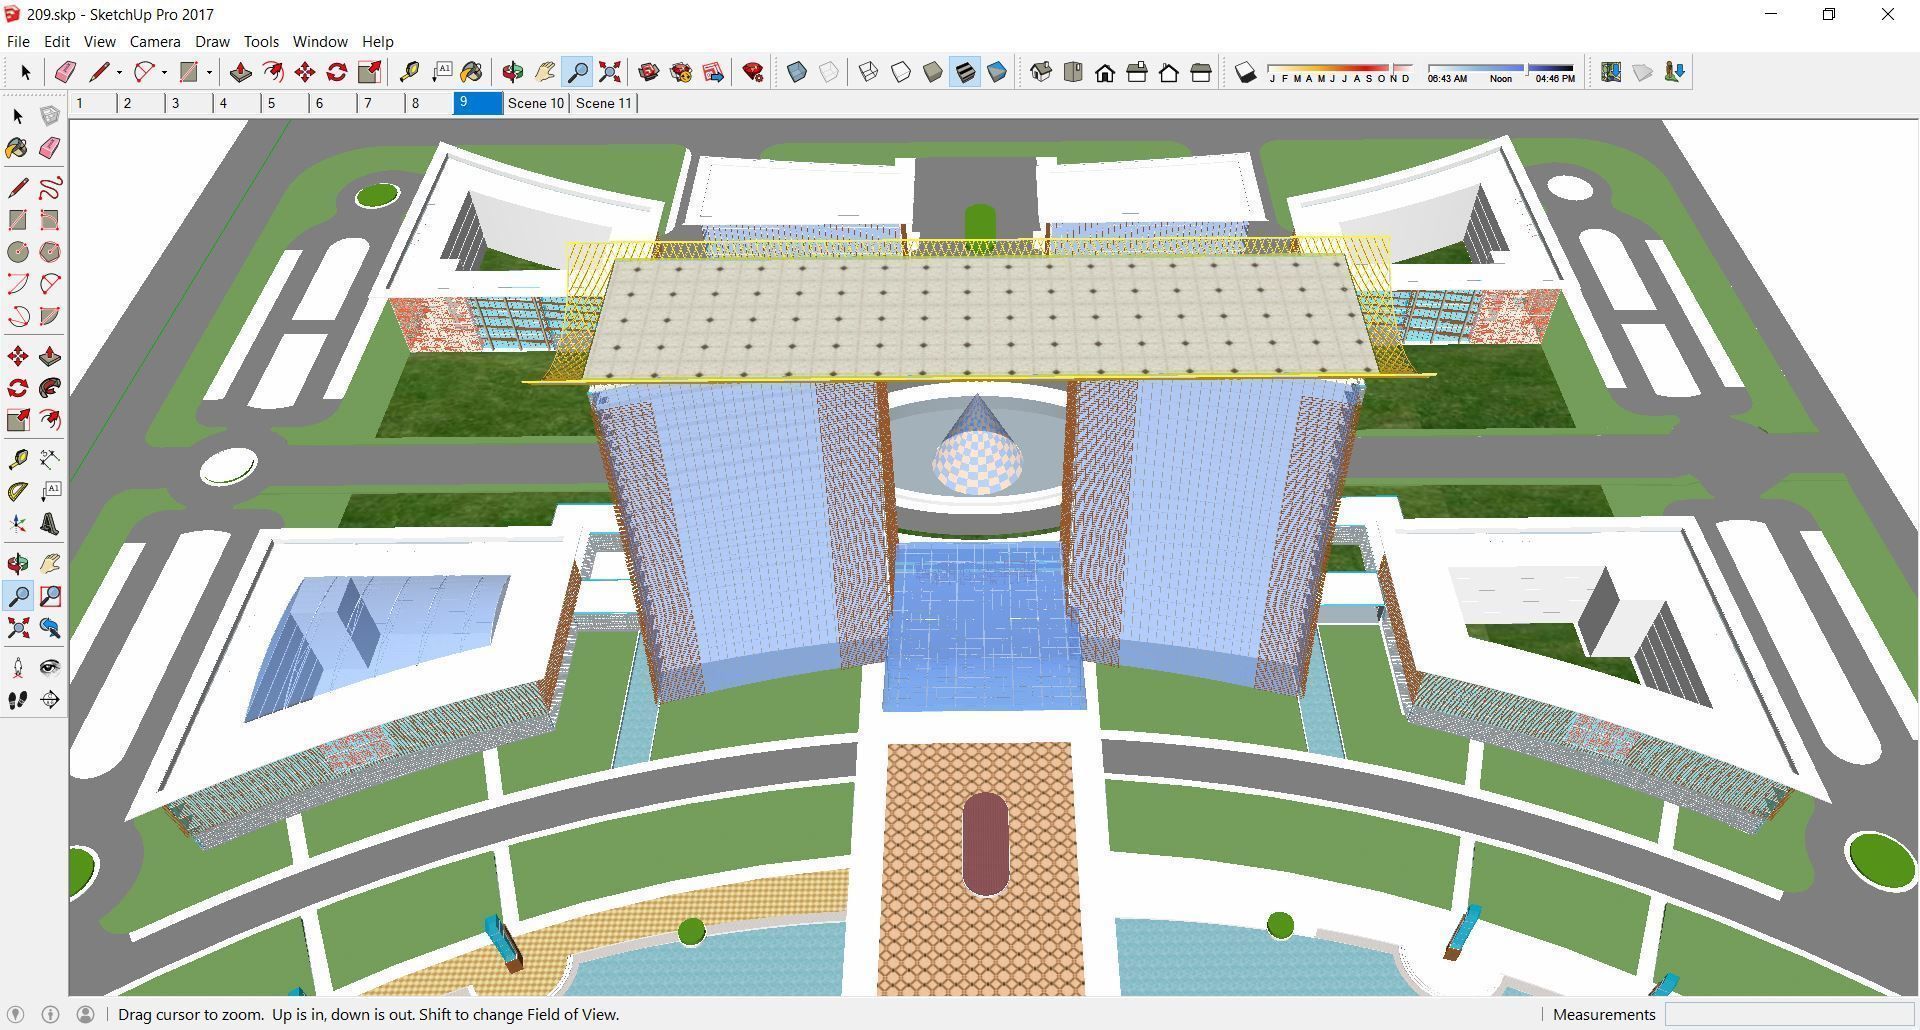Select the Move tool in the top toolbar
Image resolution: width=1920 pixels, height=1030 pixels.
304,72
